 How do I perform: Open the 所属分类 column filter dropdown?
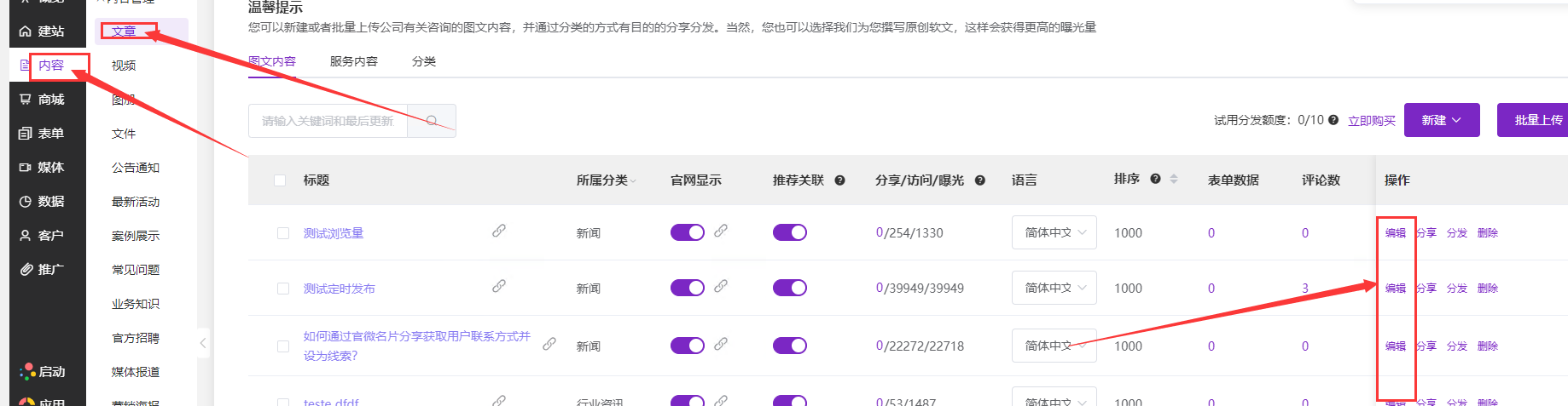(634, 181)
